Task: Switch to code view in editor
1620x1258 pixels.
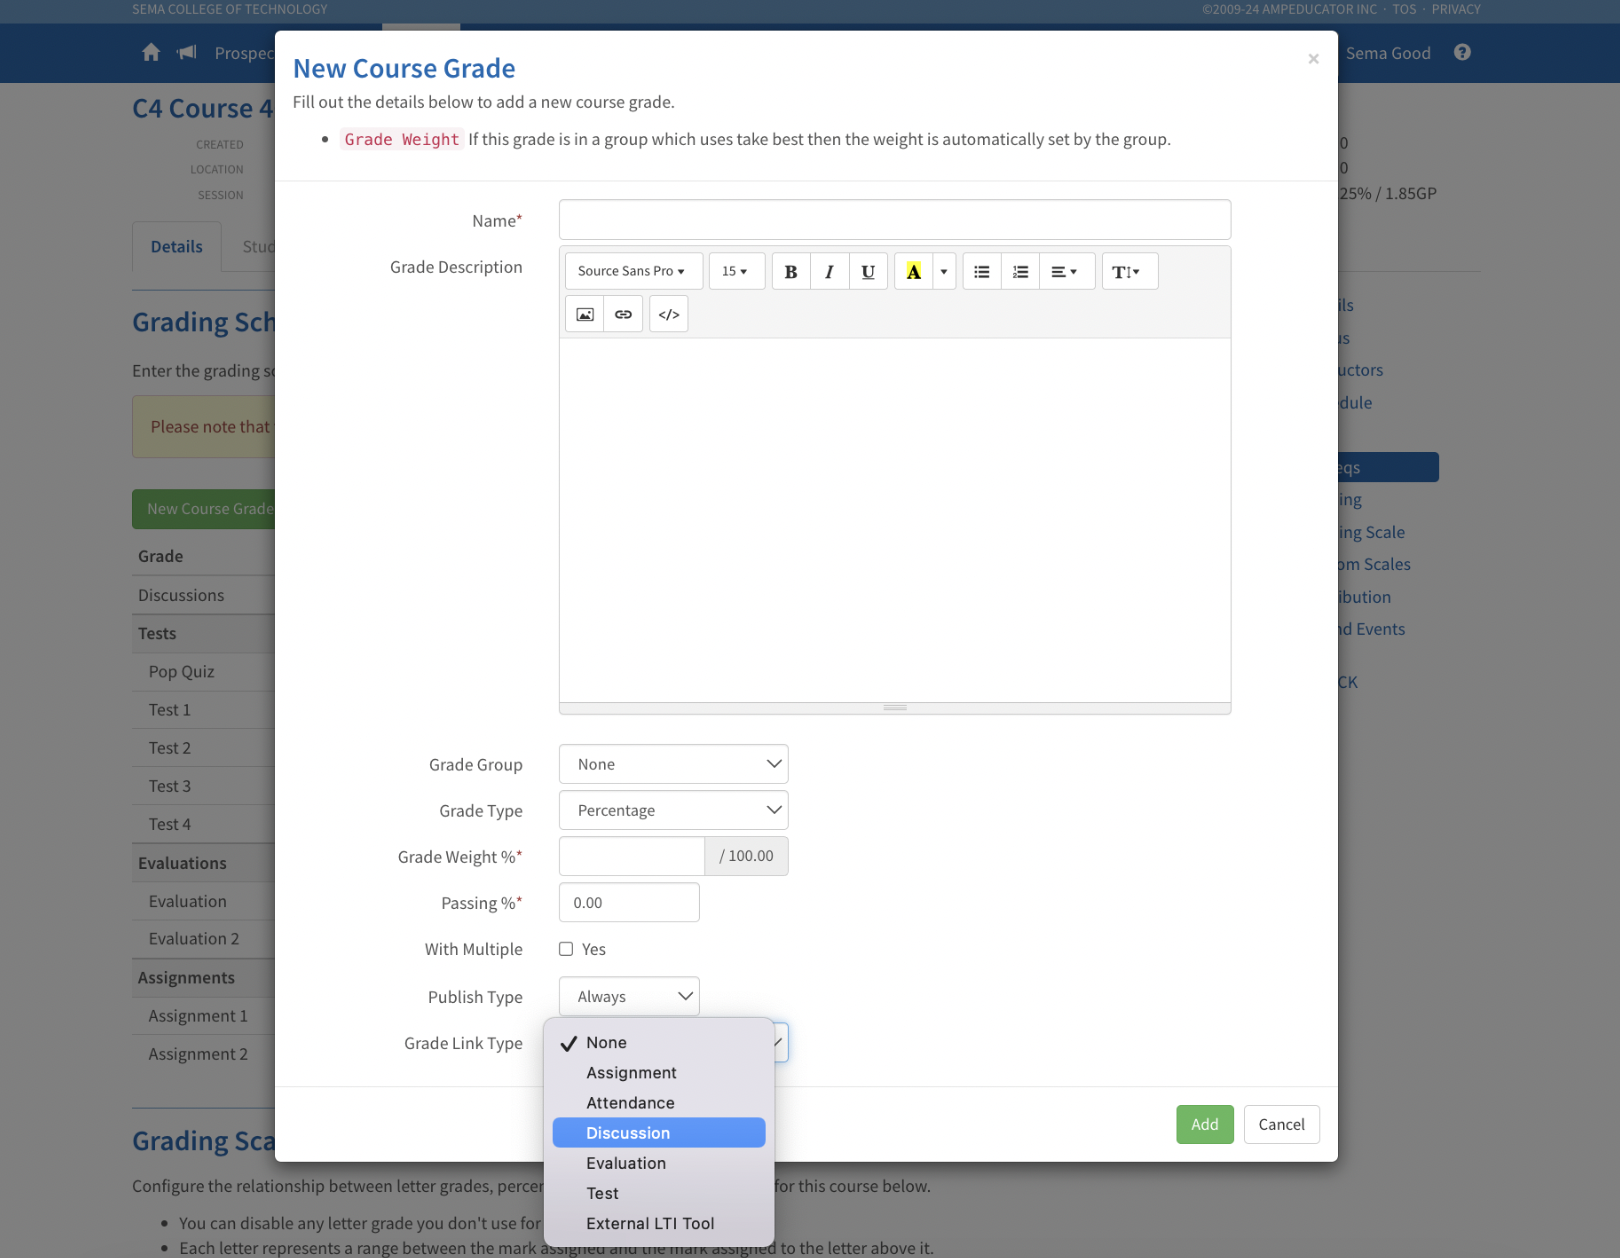Action: point(669,315)
